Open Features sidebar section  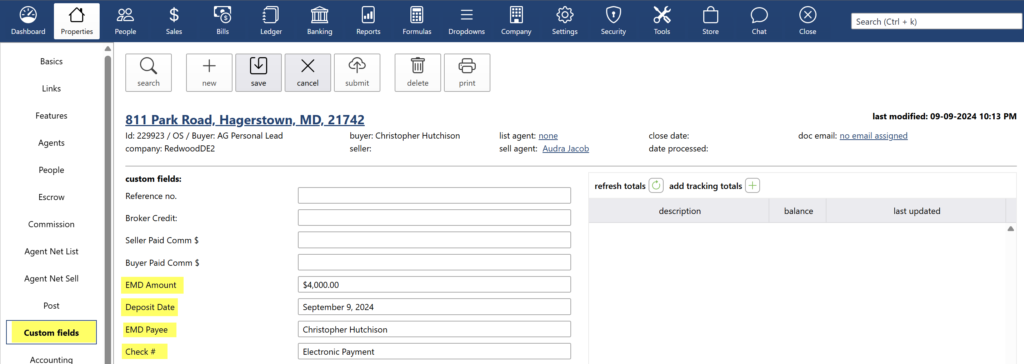click(x=52, y=116)
